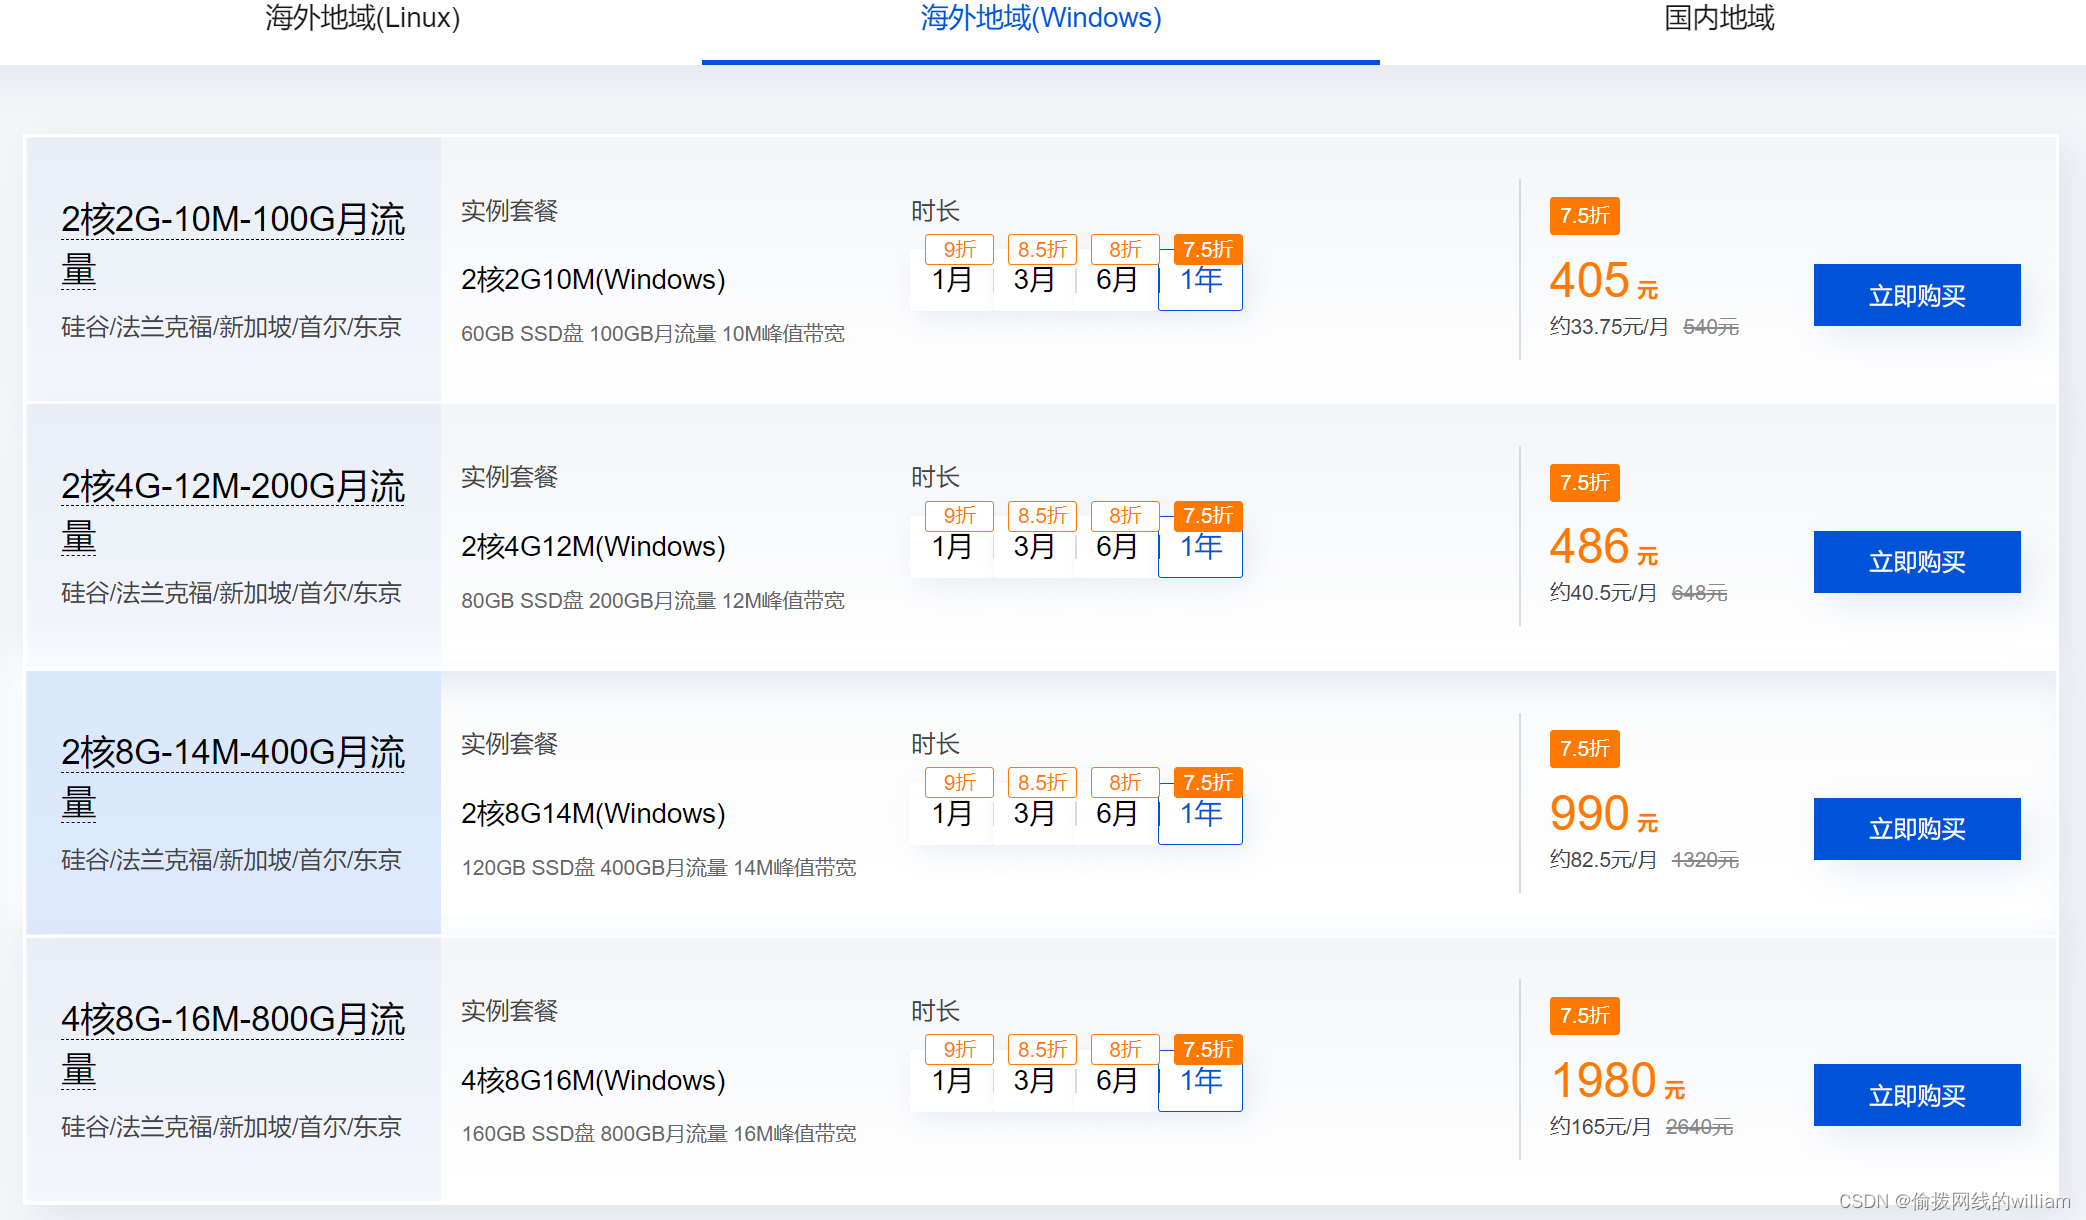Select 1年 duration for 2核4G12M plan
Image resolution: width=2086 pixels, height=1220 pixels.
pyautogui.click(x=1200, y=547)
